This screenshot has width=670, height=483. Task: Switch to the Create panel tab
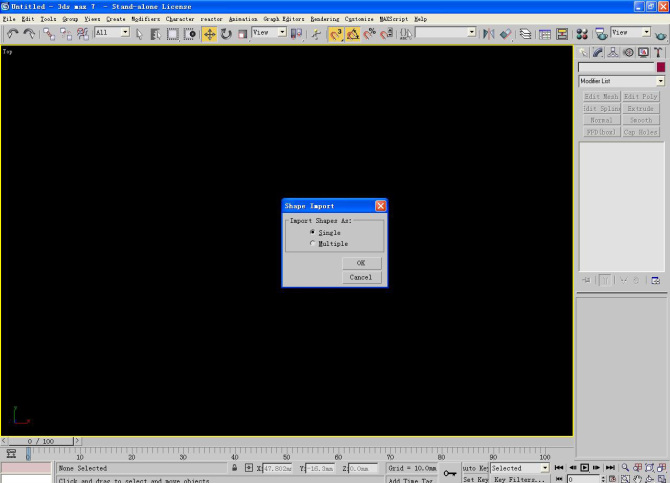pyautogui.click(x=583, y=53)
